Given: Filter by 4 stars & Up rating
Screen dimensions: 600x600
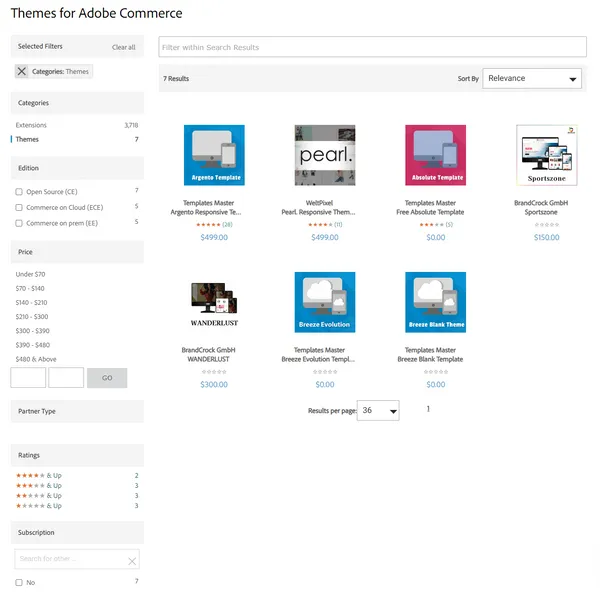Looking at the screenshot, I should (39, 475).
